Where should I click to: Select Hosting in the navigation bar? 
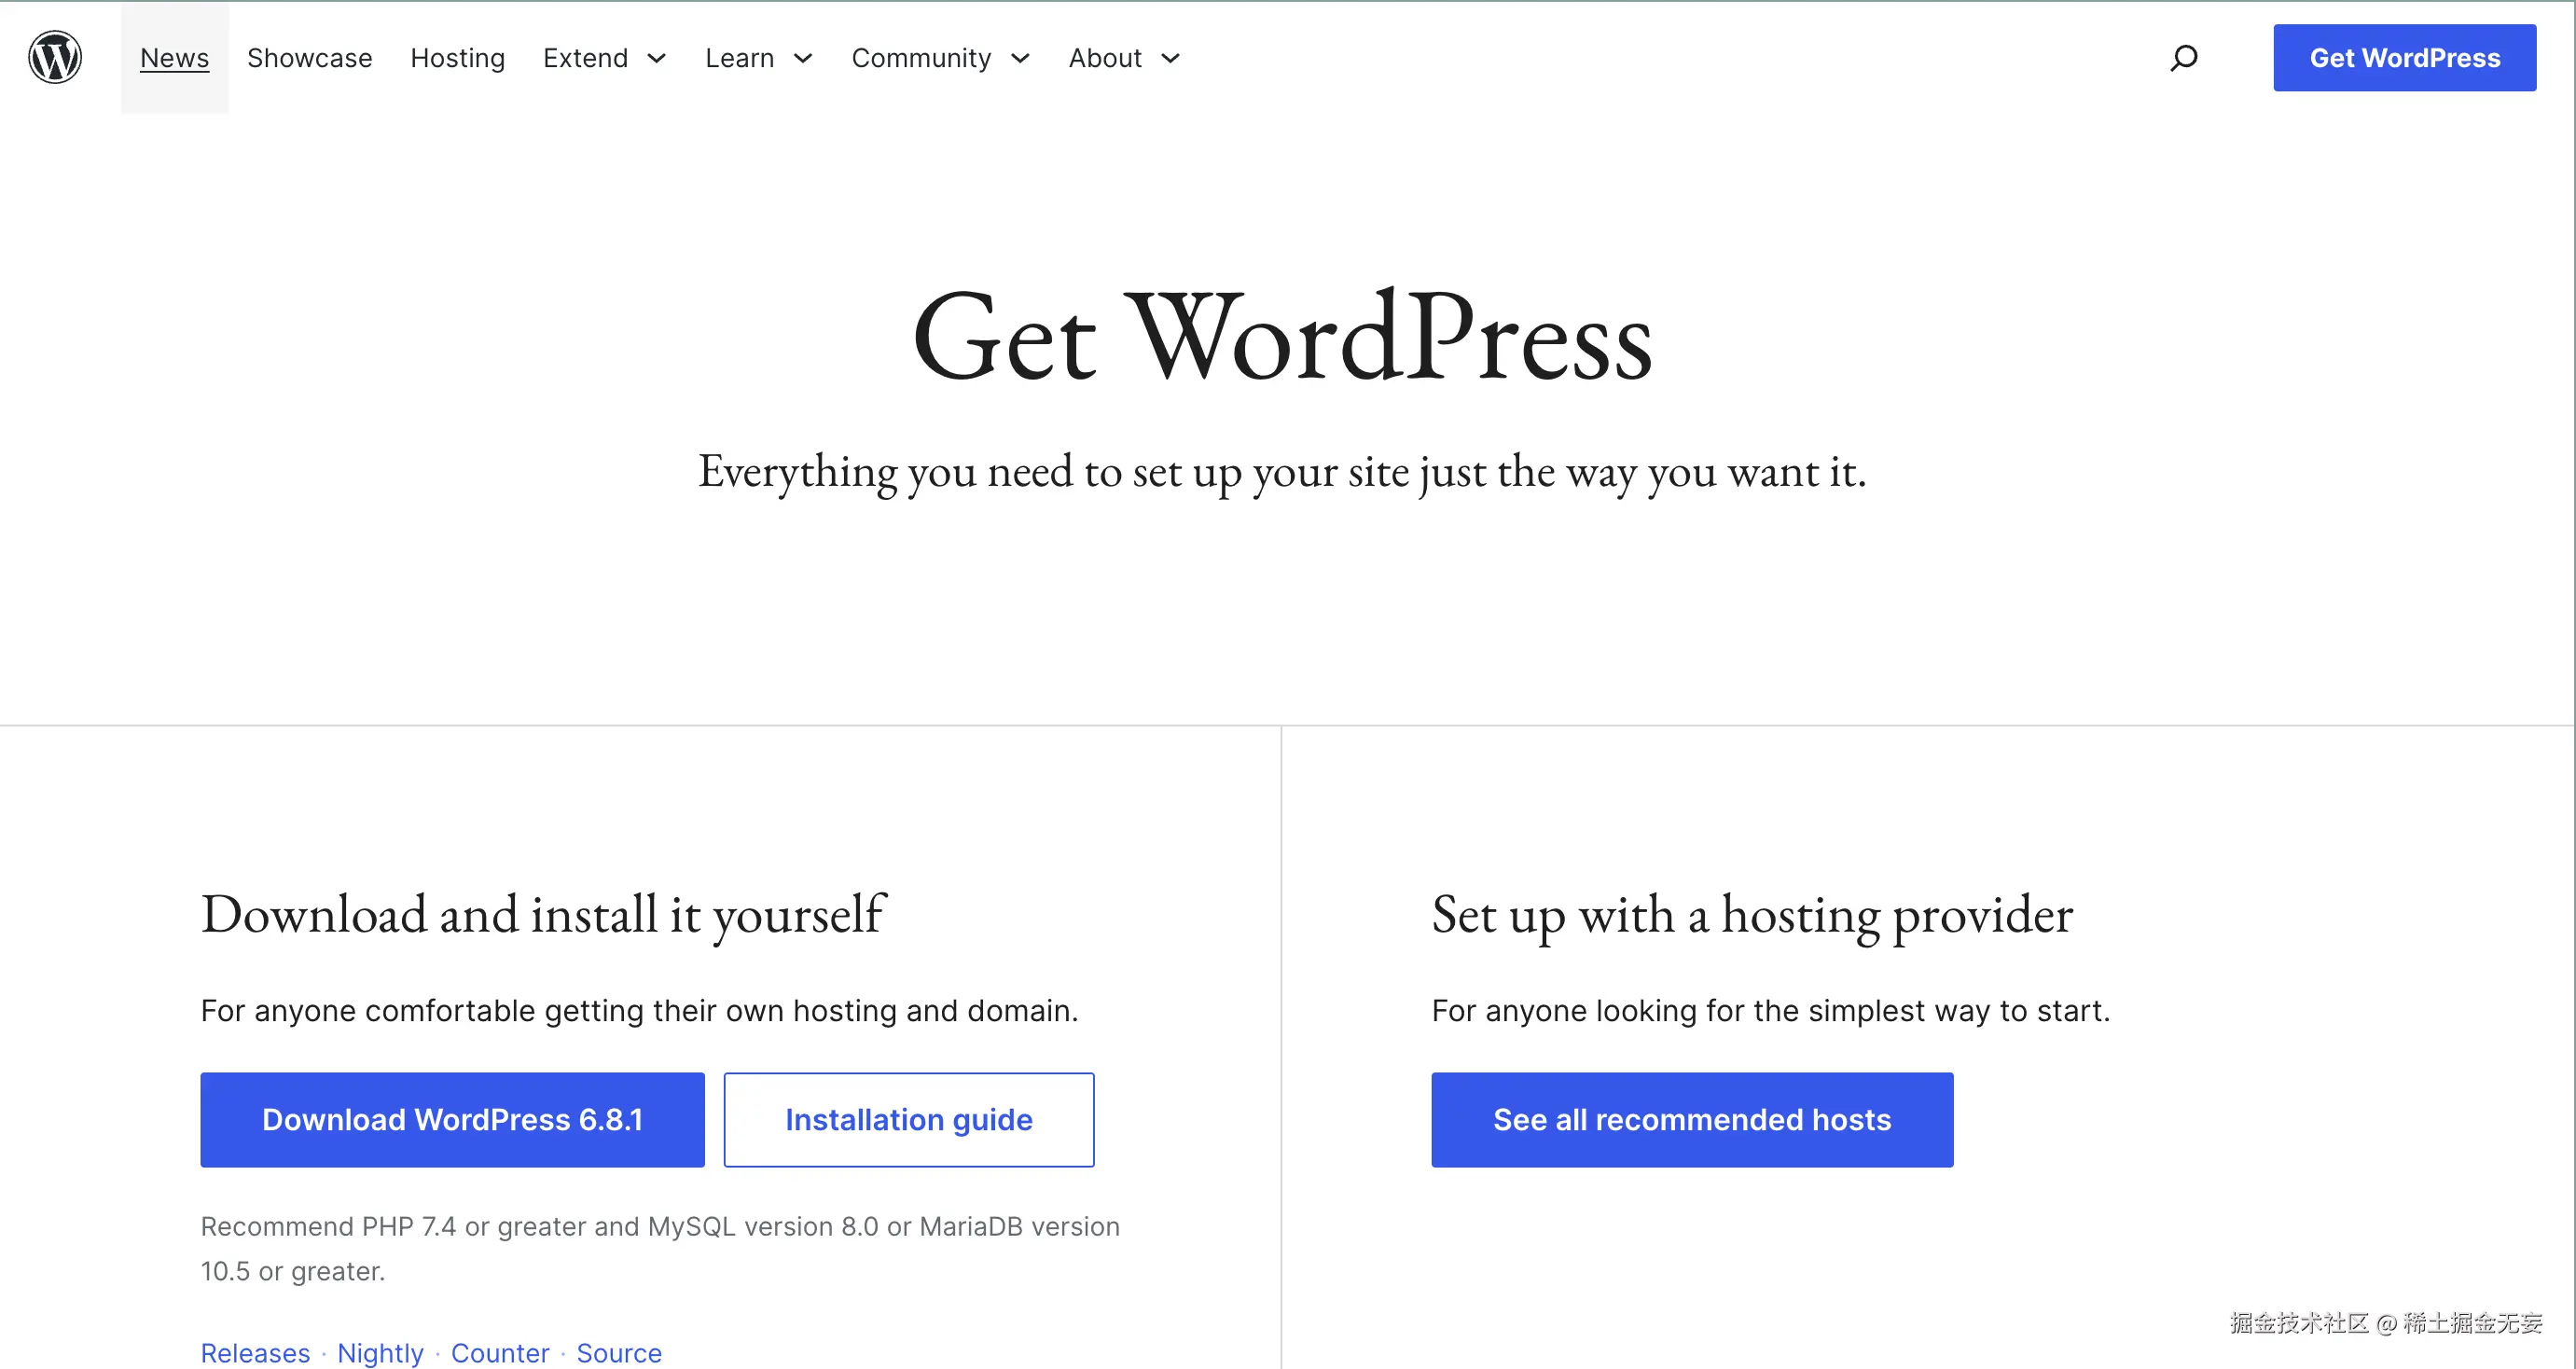click(x=457, y=58)
